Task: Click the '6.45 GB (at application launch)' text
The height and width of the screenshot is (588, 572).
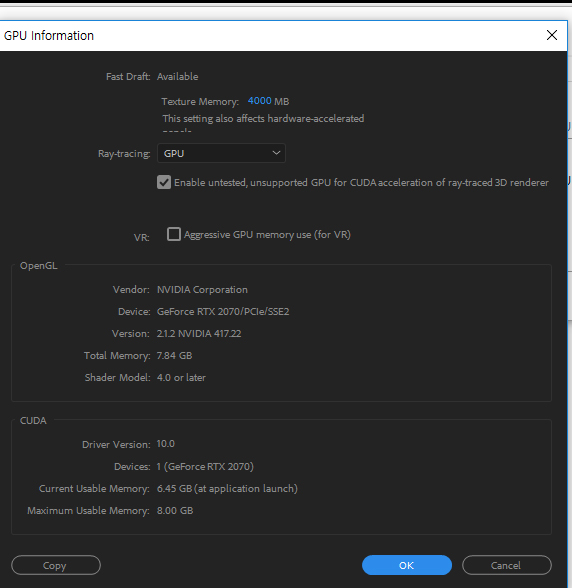Action: click(227, 489)
